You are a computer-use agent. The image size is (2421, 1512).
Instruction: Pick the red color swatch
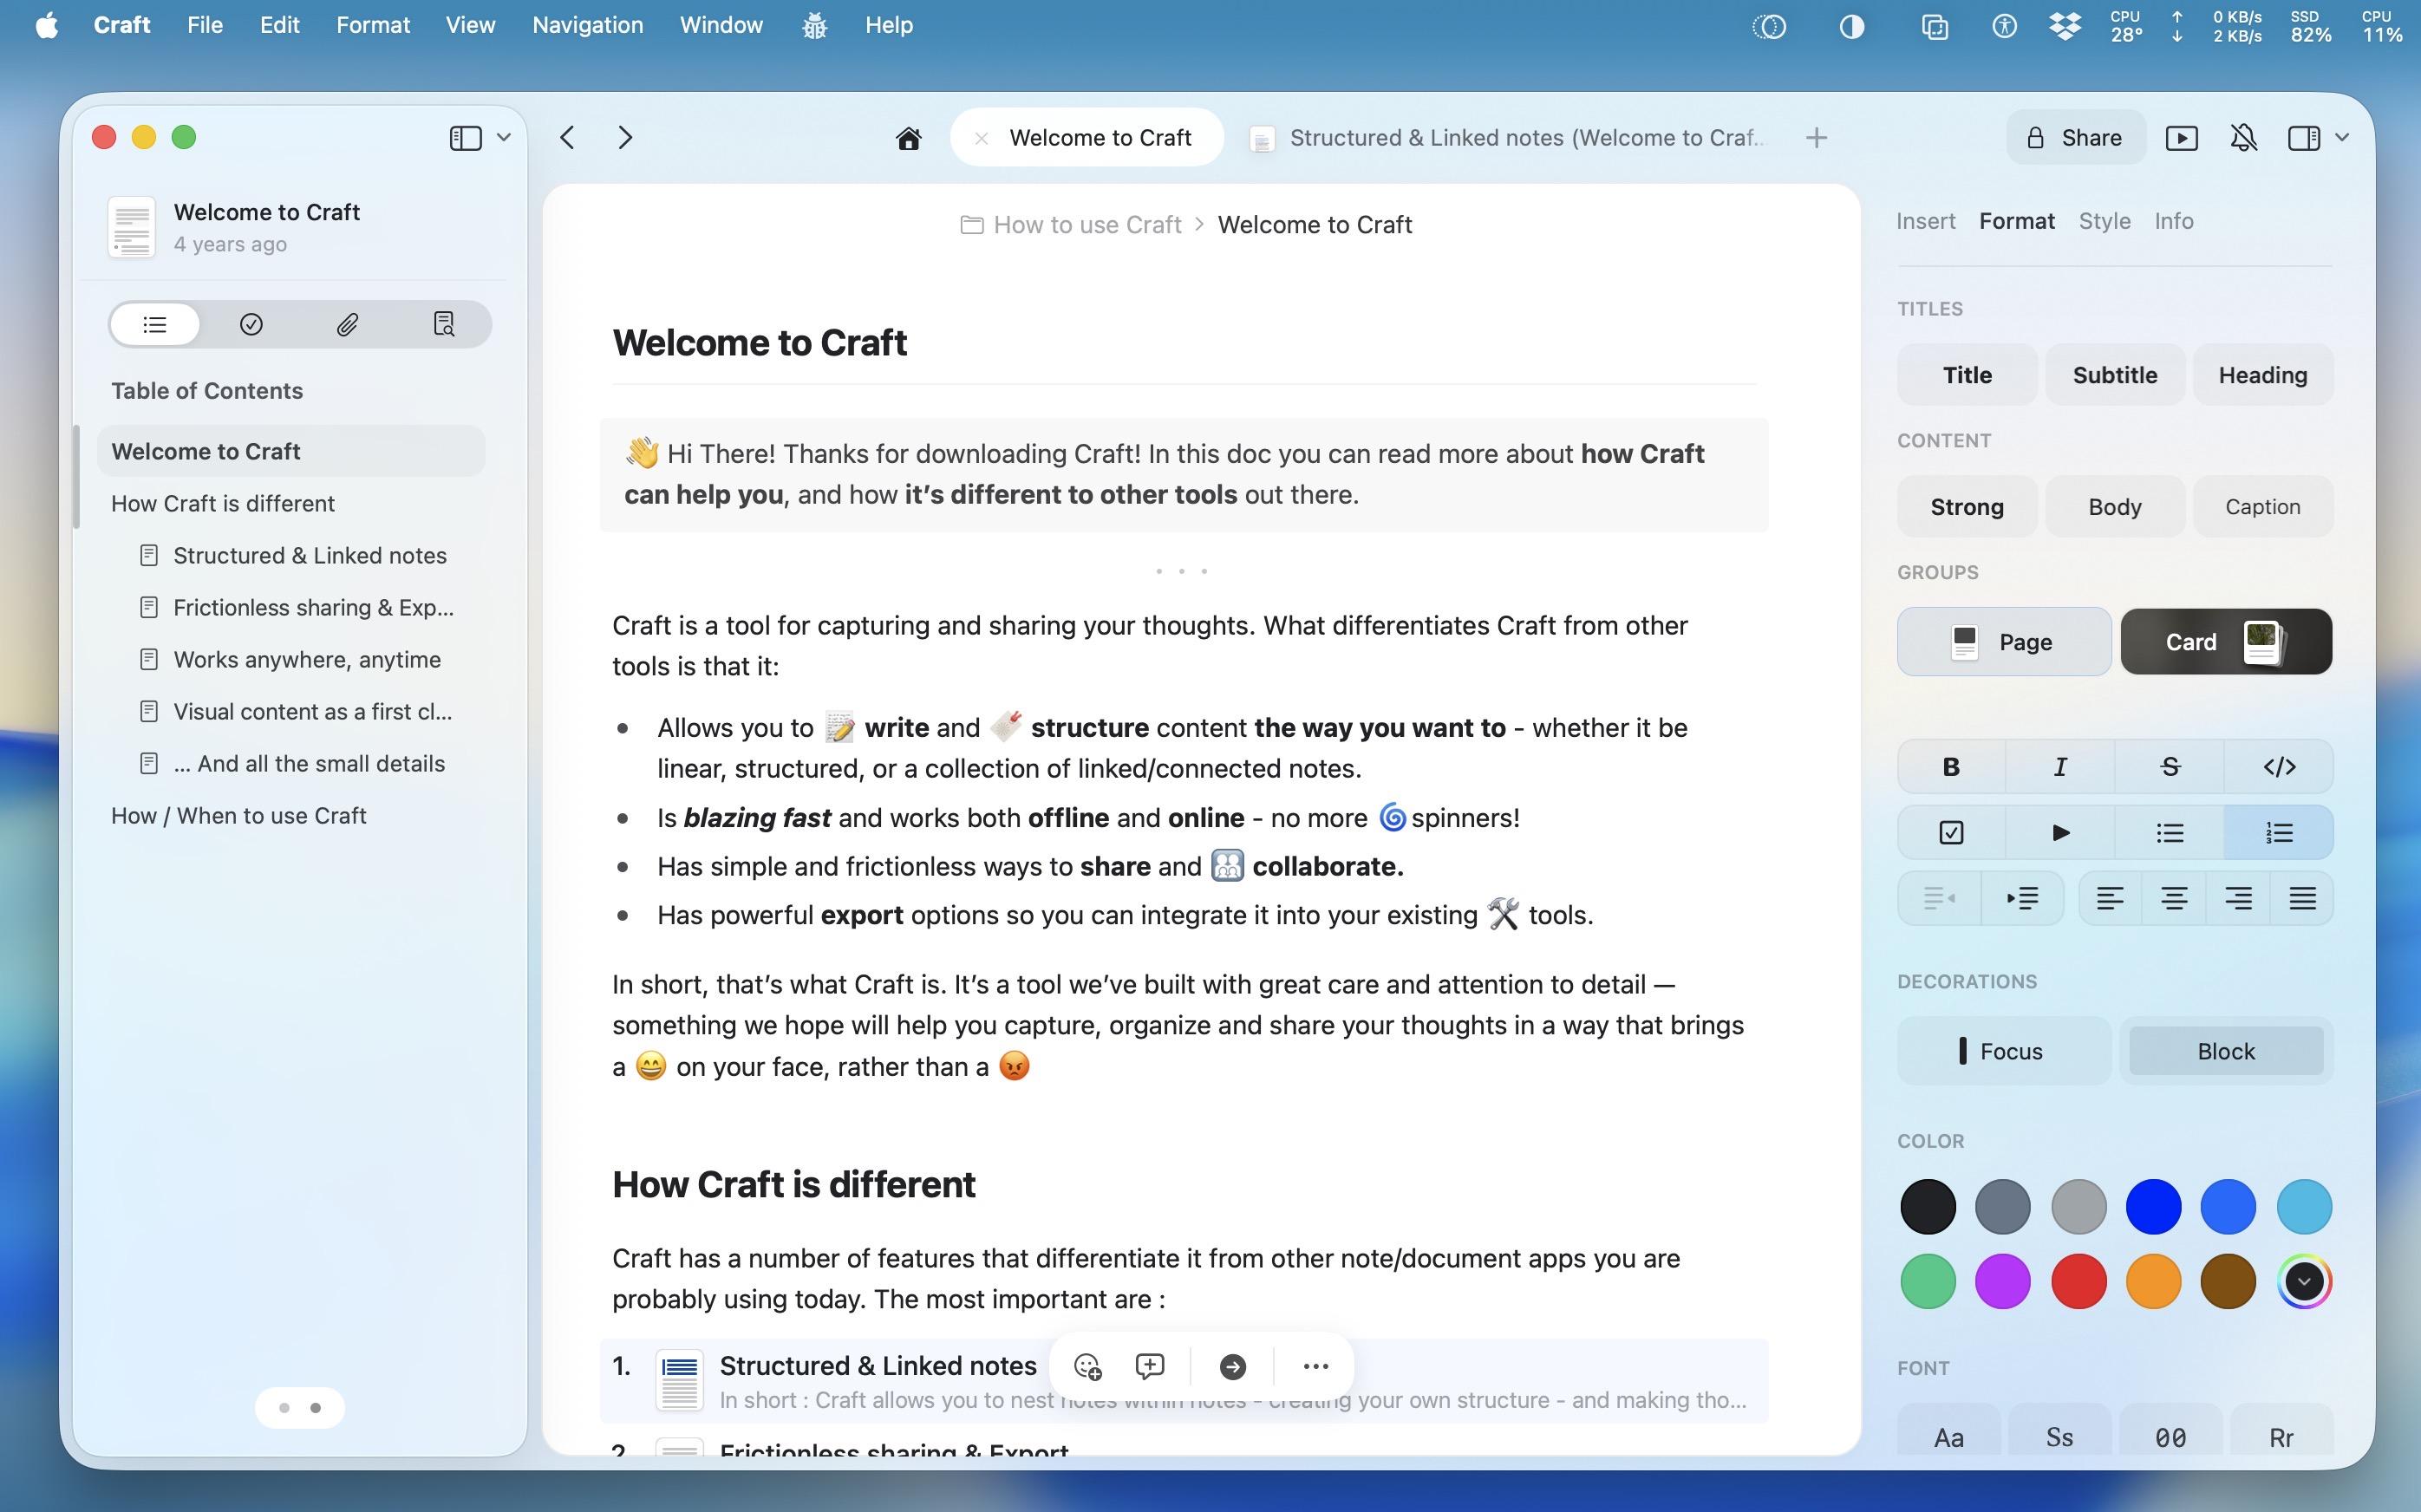coord(2078,1281)
